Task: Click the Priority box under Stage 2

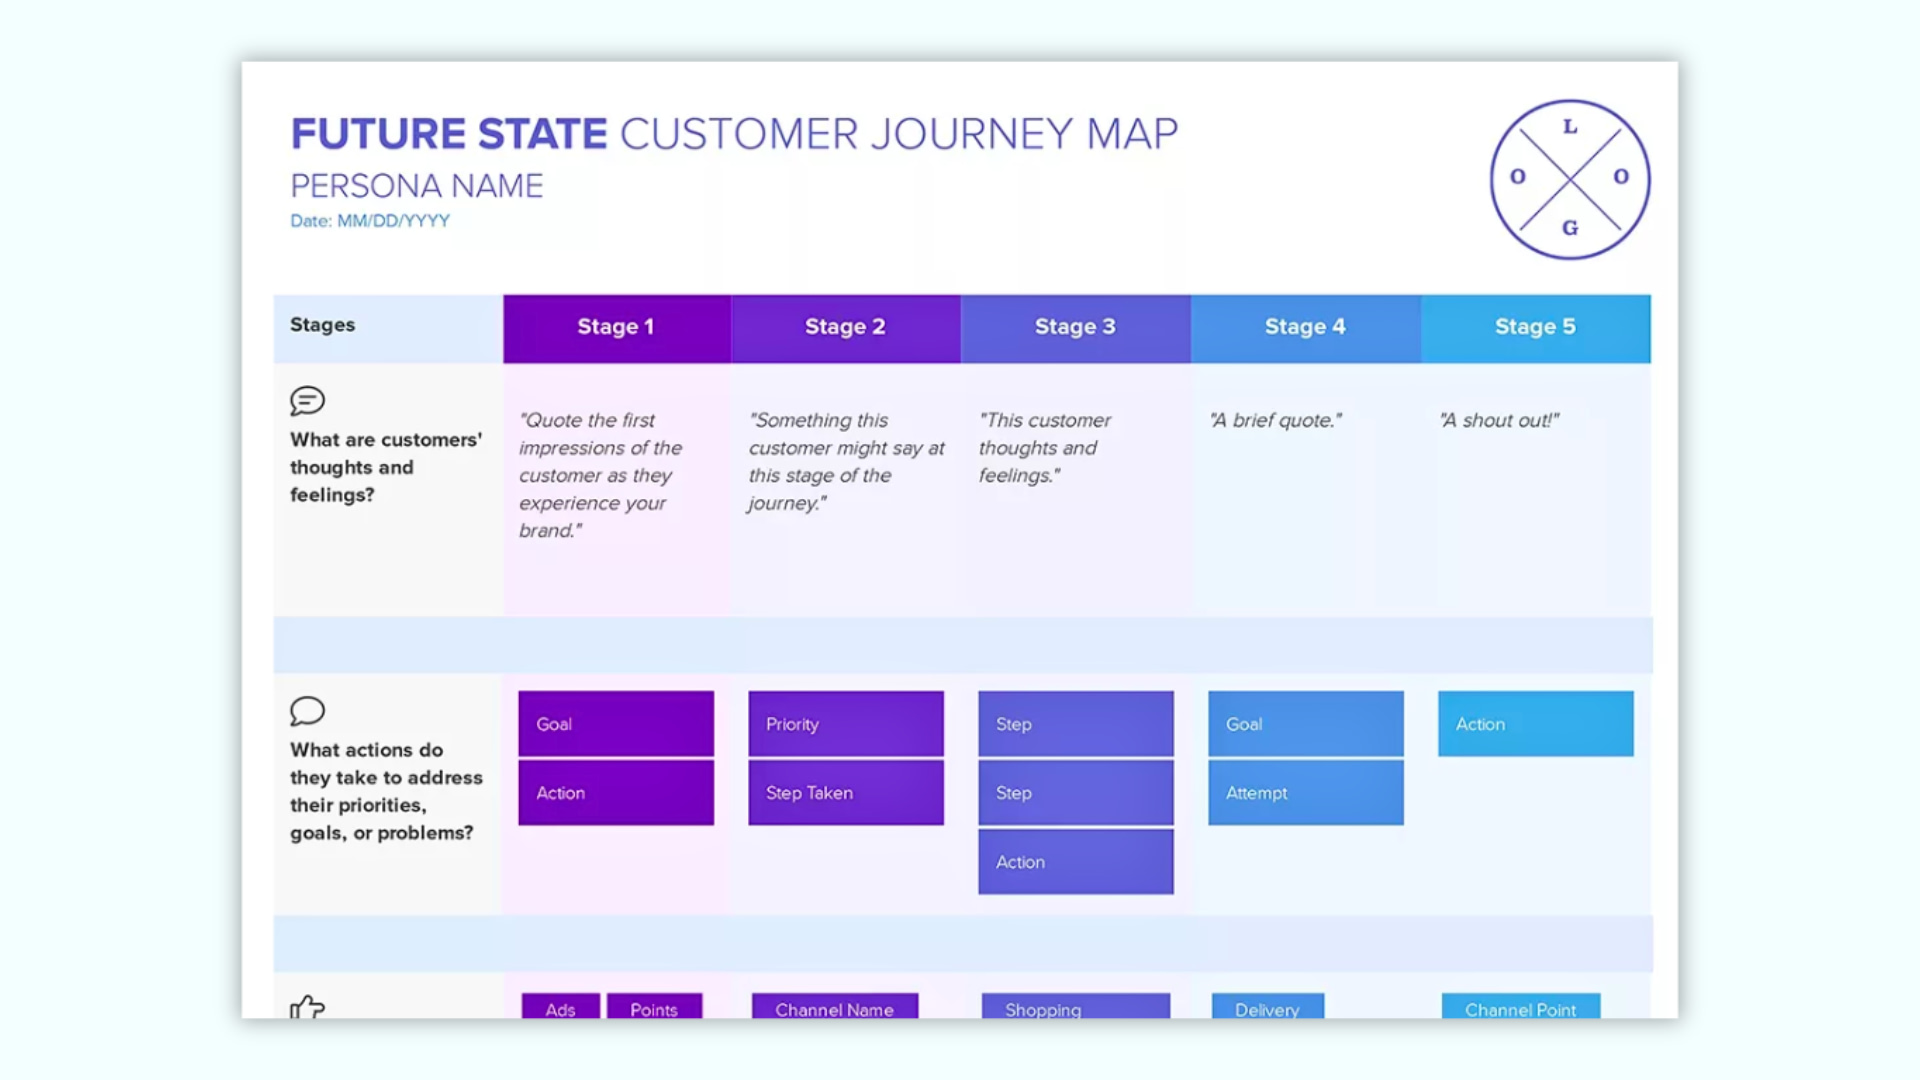Action: coord(846,723)
